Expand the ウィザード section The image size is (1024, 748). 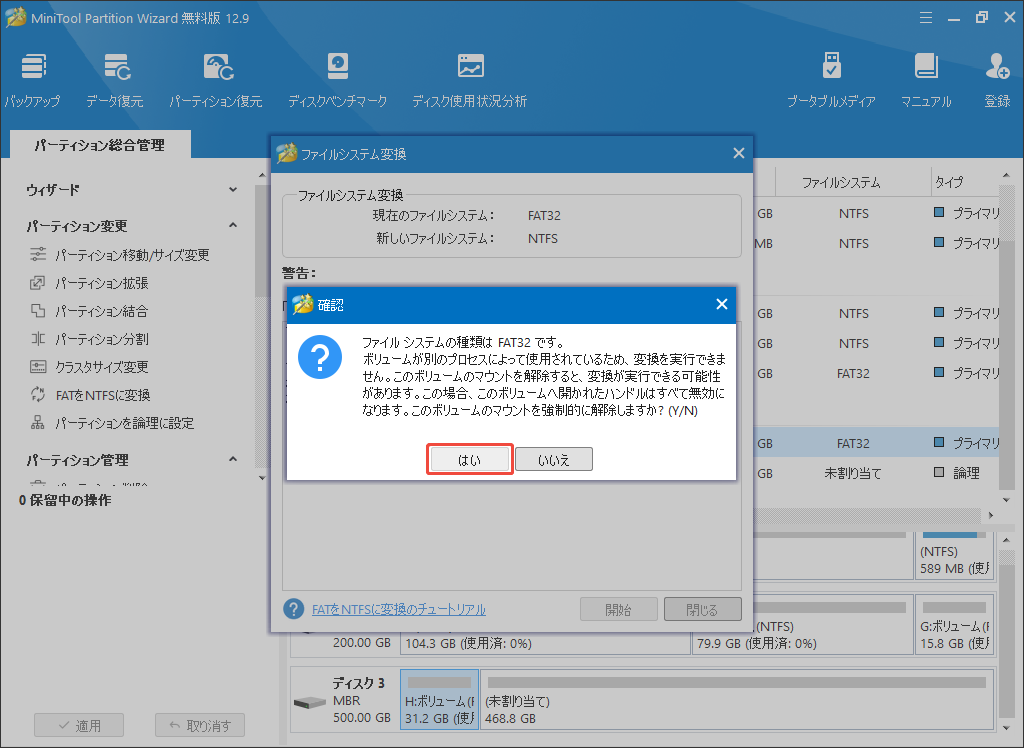[233, 189]
